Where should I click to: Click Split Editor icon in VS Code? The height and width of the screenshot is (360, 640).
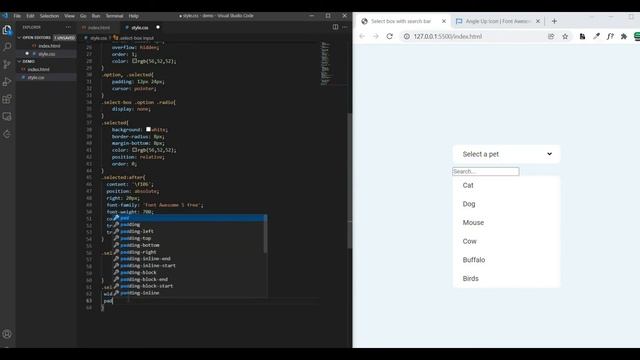click(335, 27)
